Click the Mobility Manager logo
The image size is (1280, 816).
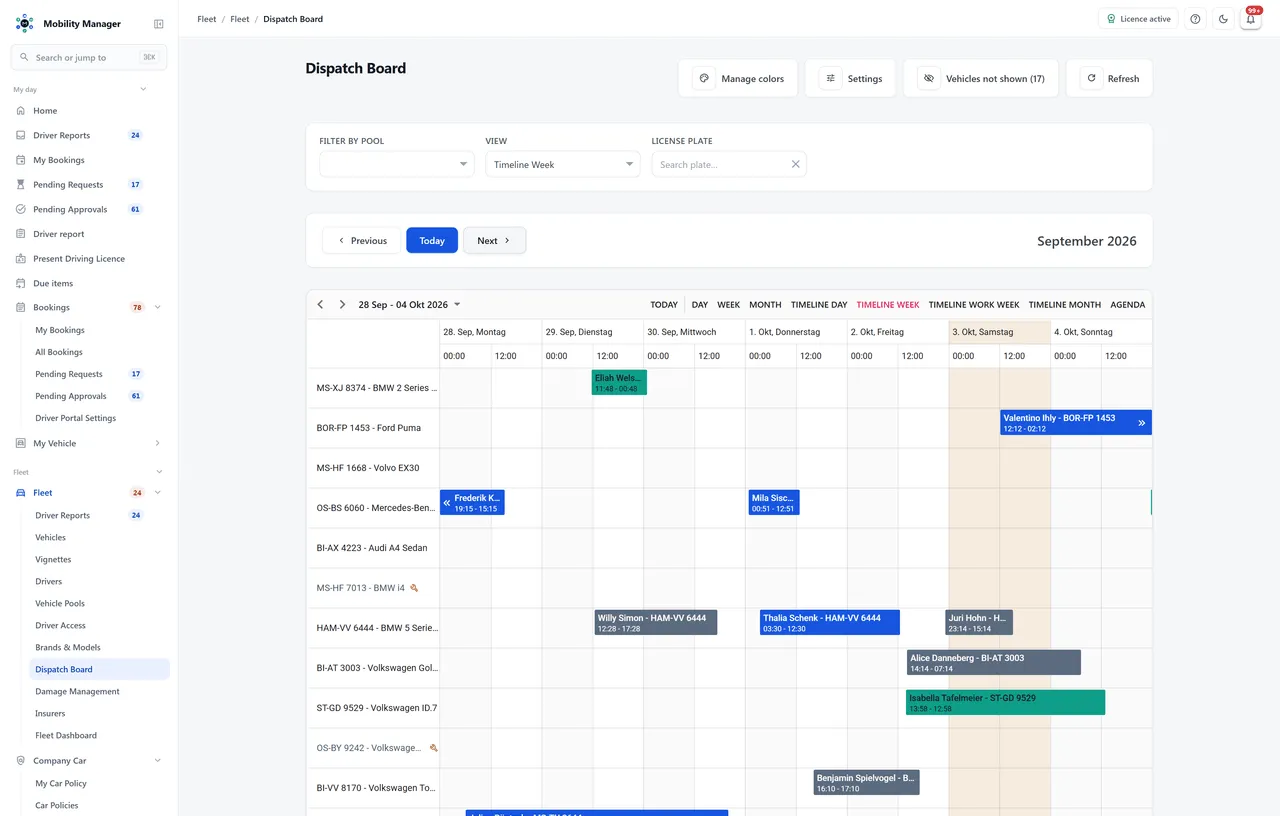tap(24, 24)
